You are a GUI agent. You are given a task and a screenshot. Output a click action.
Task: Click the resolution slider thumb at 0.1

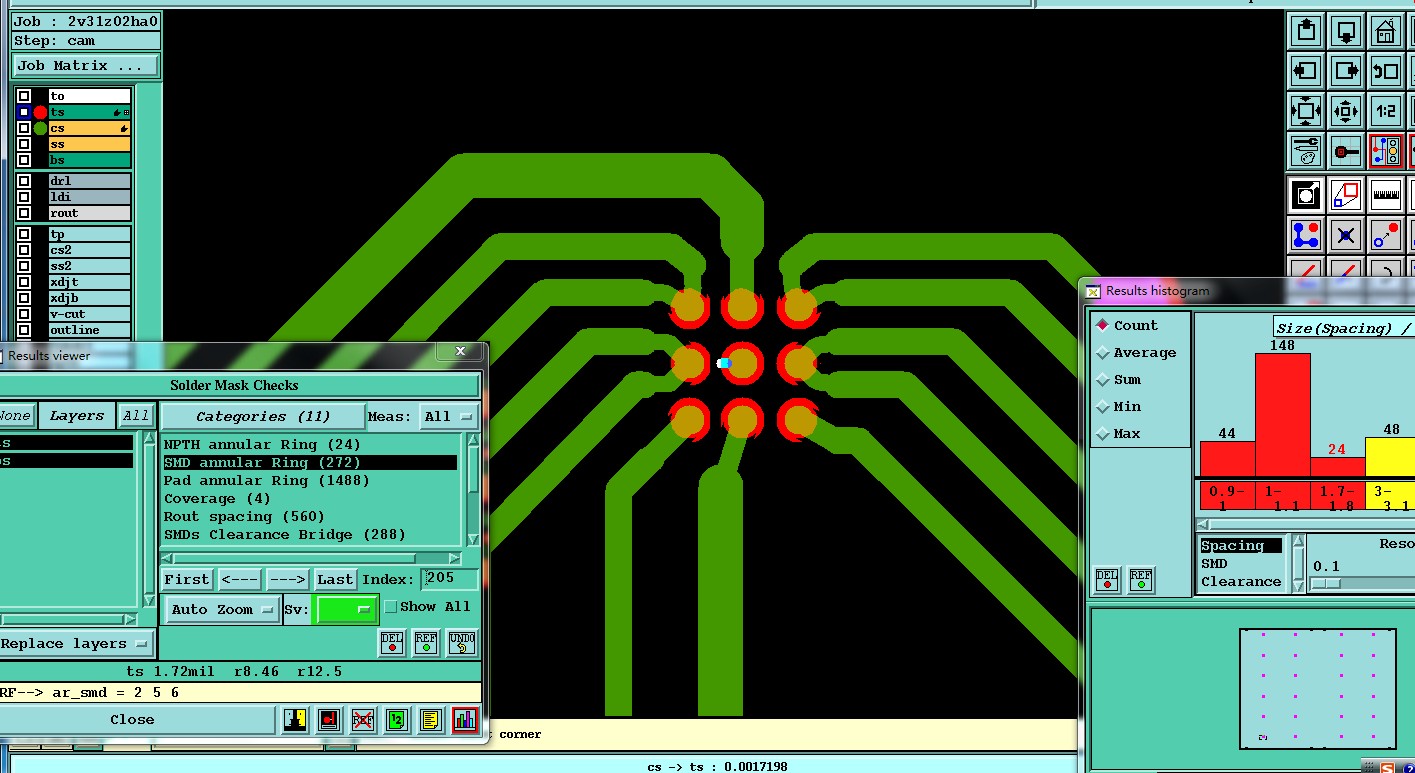click(x=1325, y=583)
